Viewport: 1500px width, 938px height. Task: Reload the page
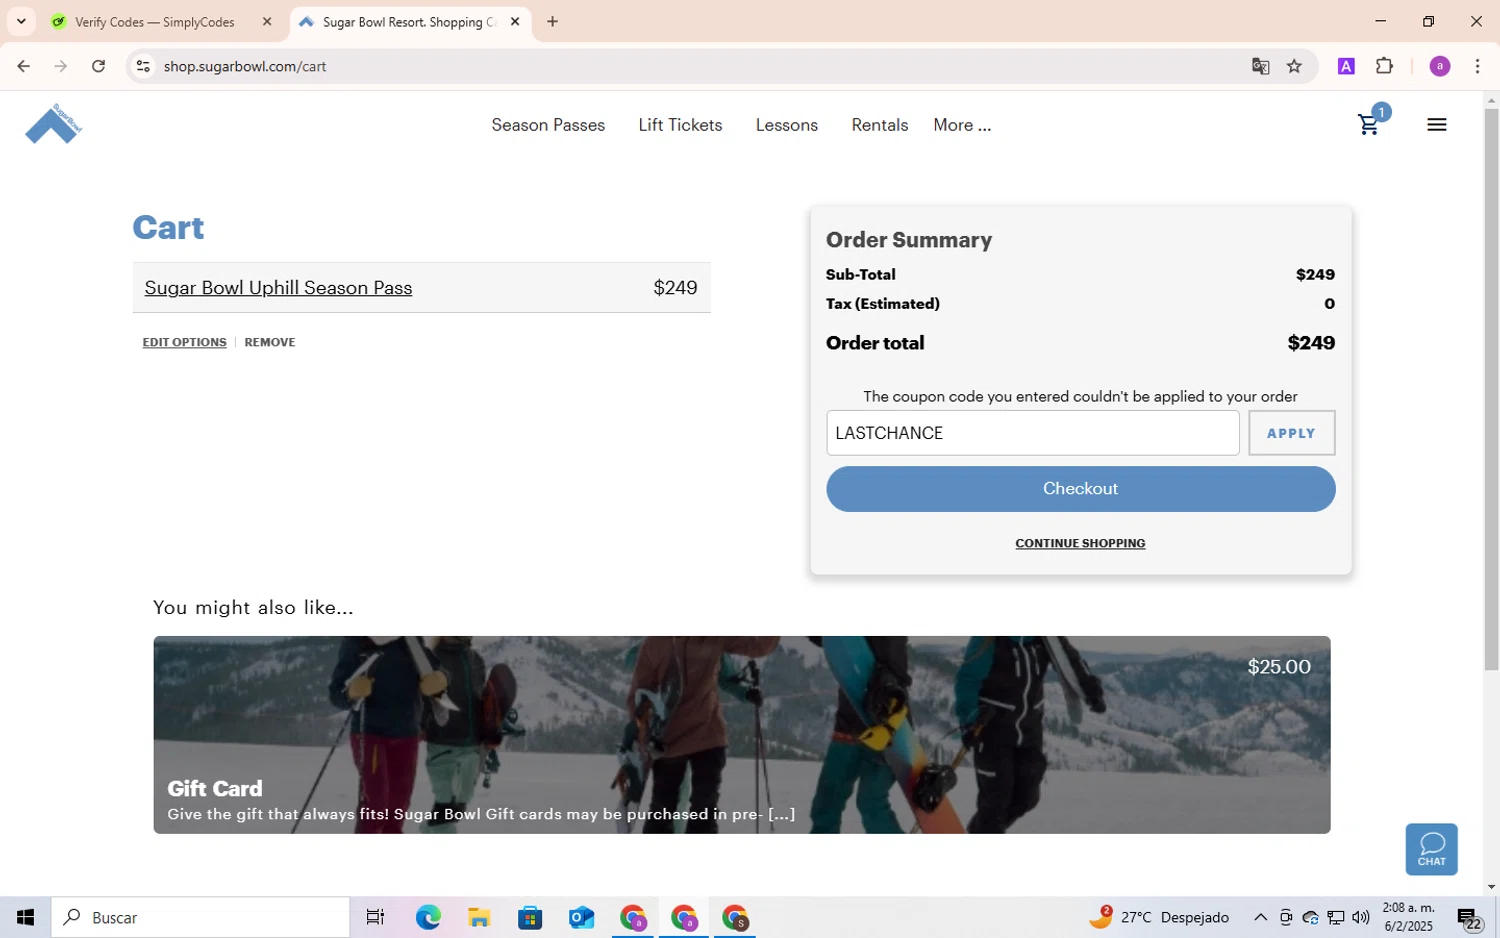(98, 66)
